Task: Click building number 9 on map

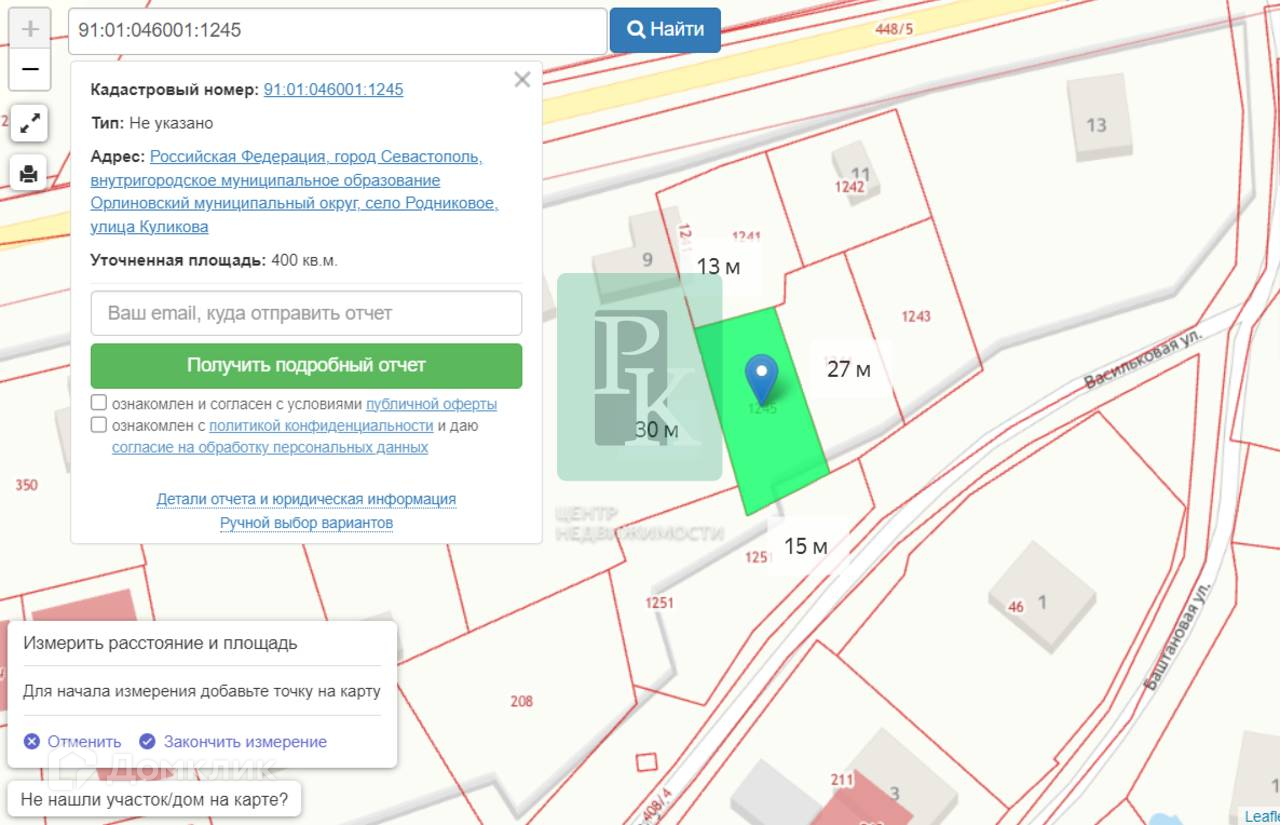Action: pyautogui.click(x=647, y=260)
